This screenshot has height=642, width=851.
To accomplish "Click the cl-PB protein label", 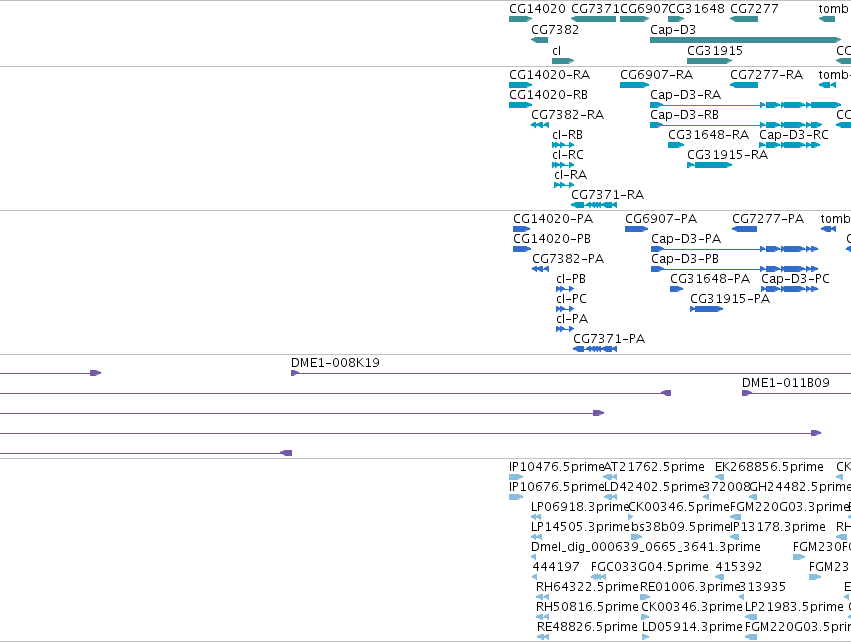I will (x=571, y=279).
